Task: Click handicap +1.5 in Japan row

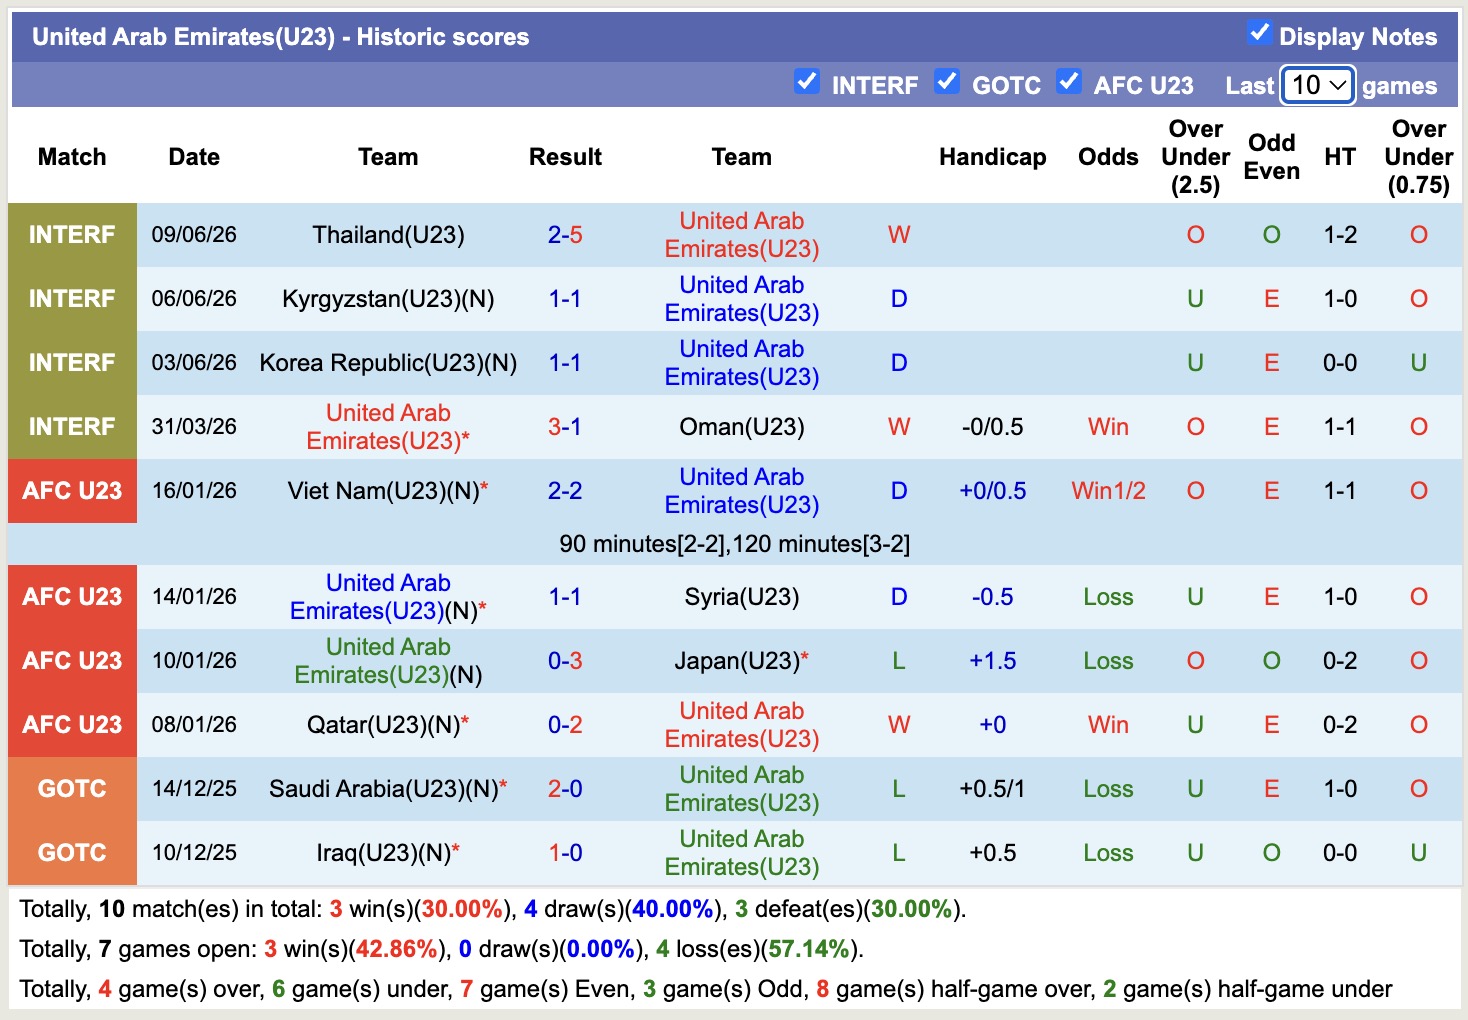Action: click(992, 661)
